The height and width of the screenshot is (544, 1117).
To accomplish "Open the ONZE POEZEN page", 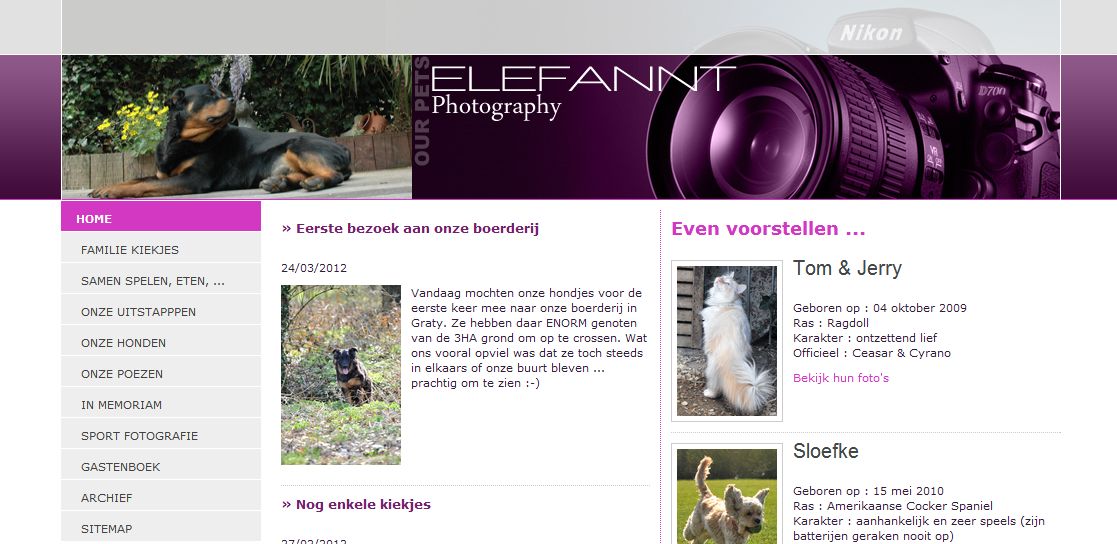I will click(x=161, y=374).
